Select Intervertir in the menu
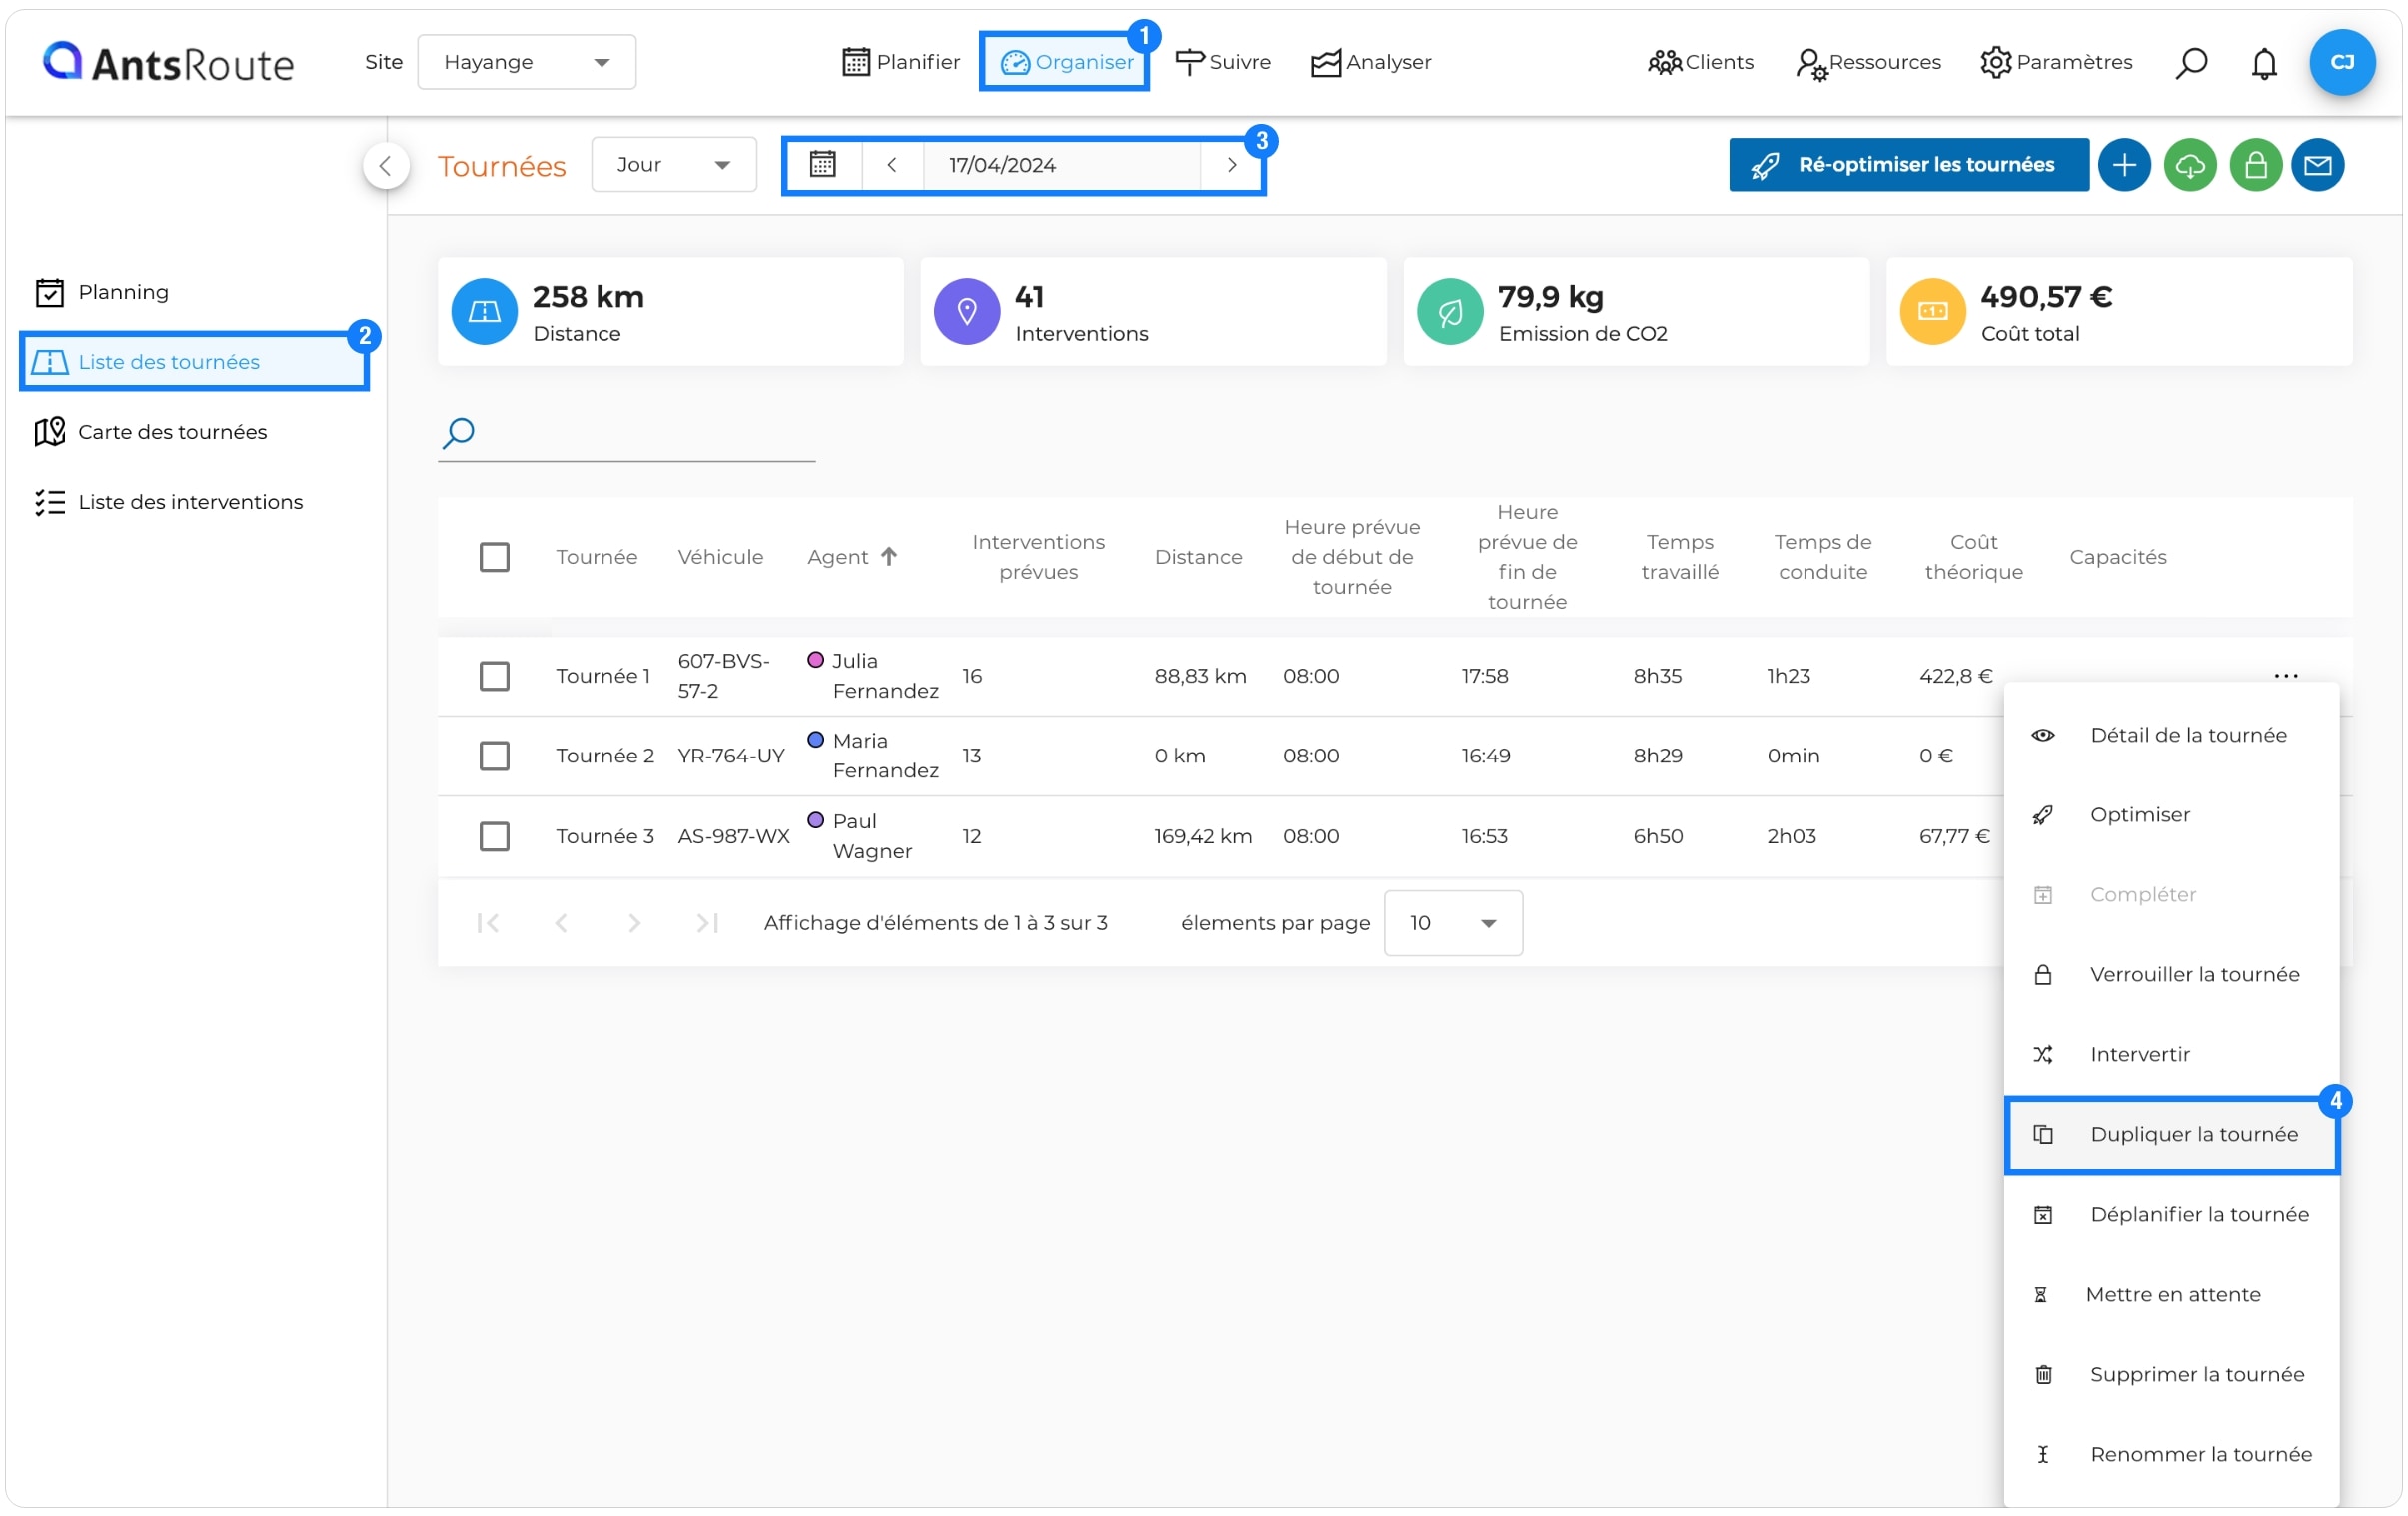The image size is (2408, 1516). pyautogui.click(x=2171, y=1055)
